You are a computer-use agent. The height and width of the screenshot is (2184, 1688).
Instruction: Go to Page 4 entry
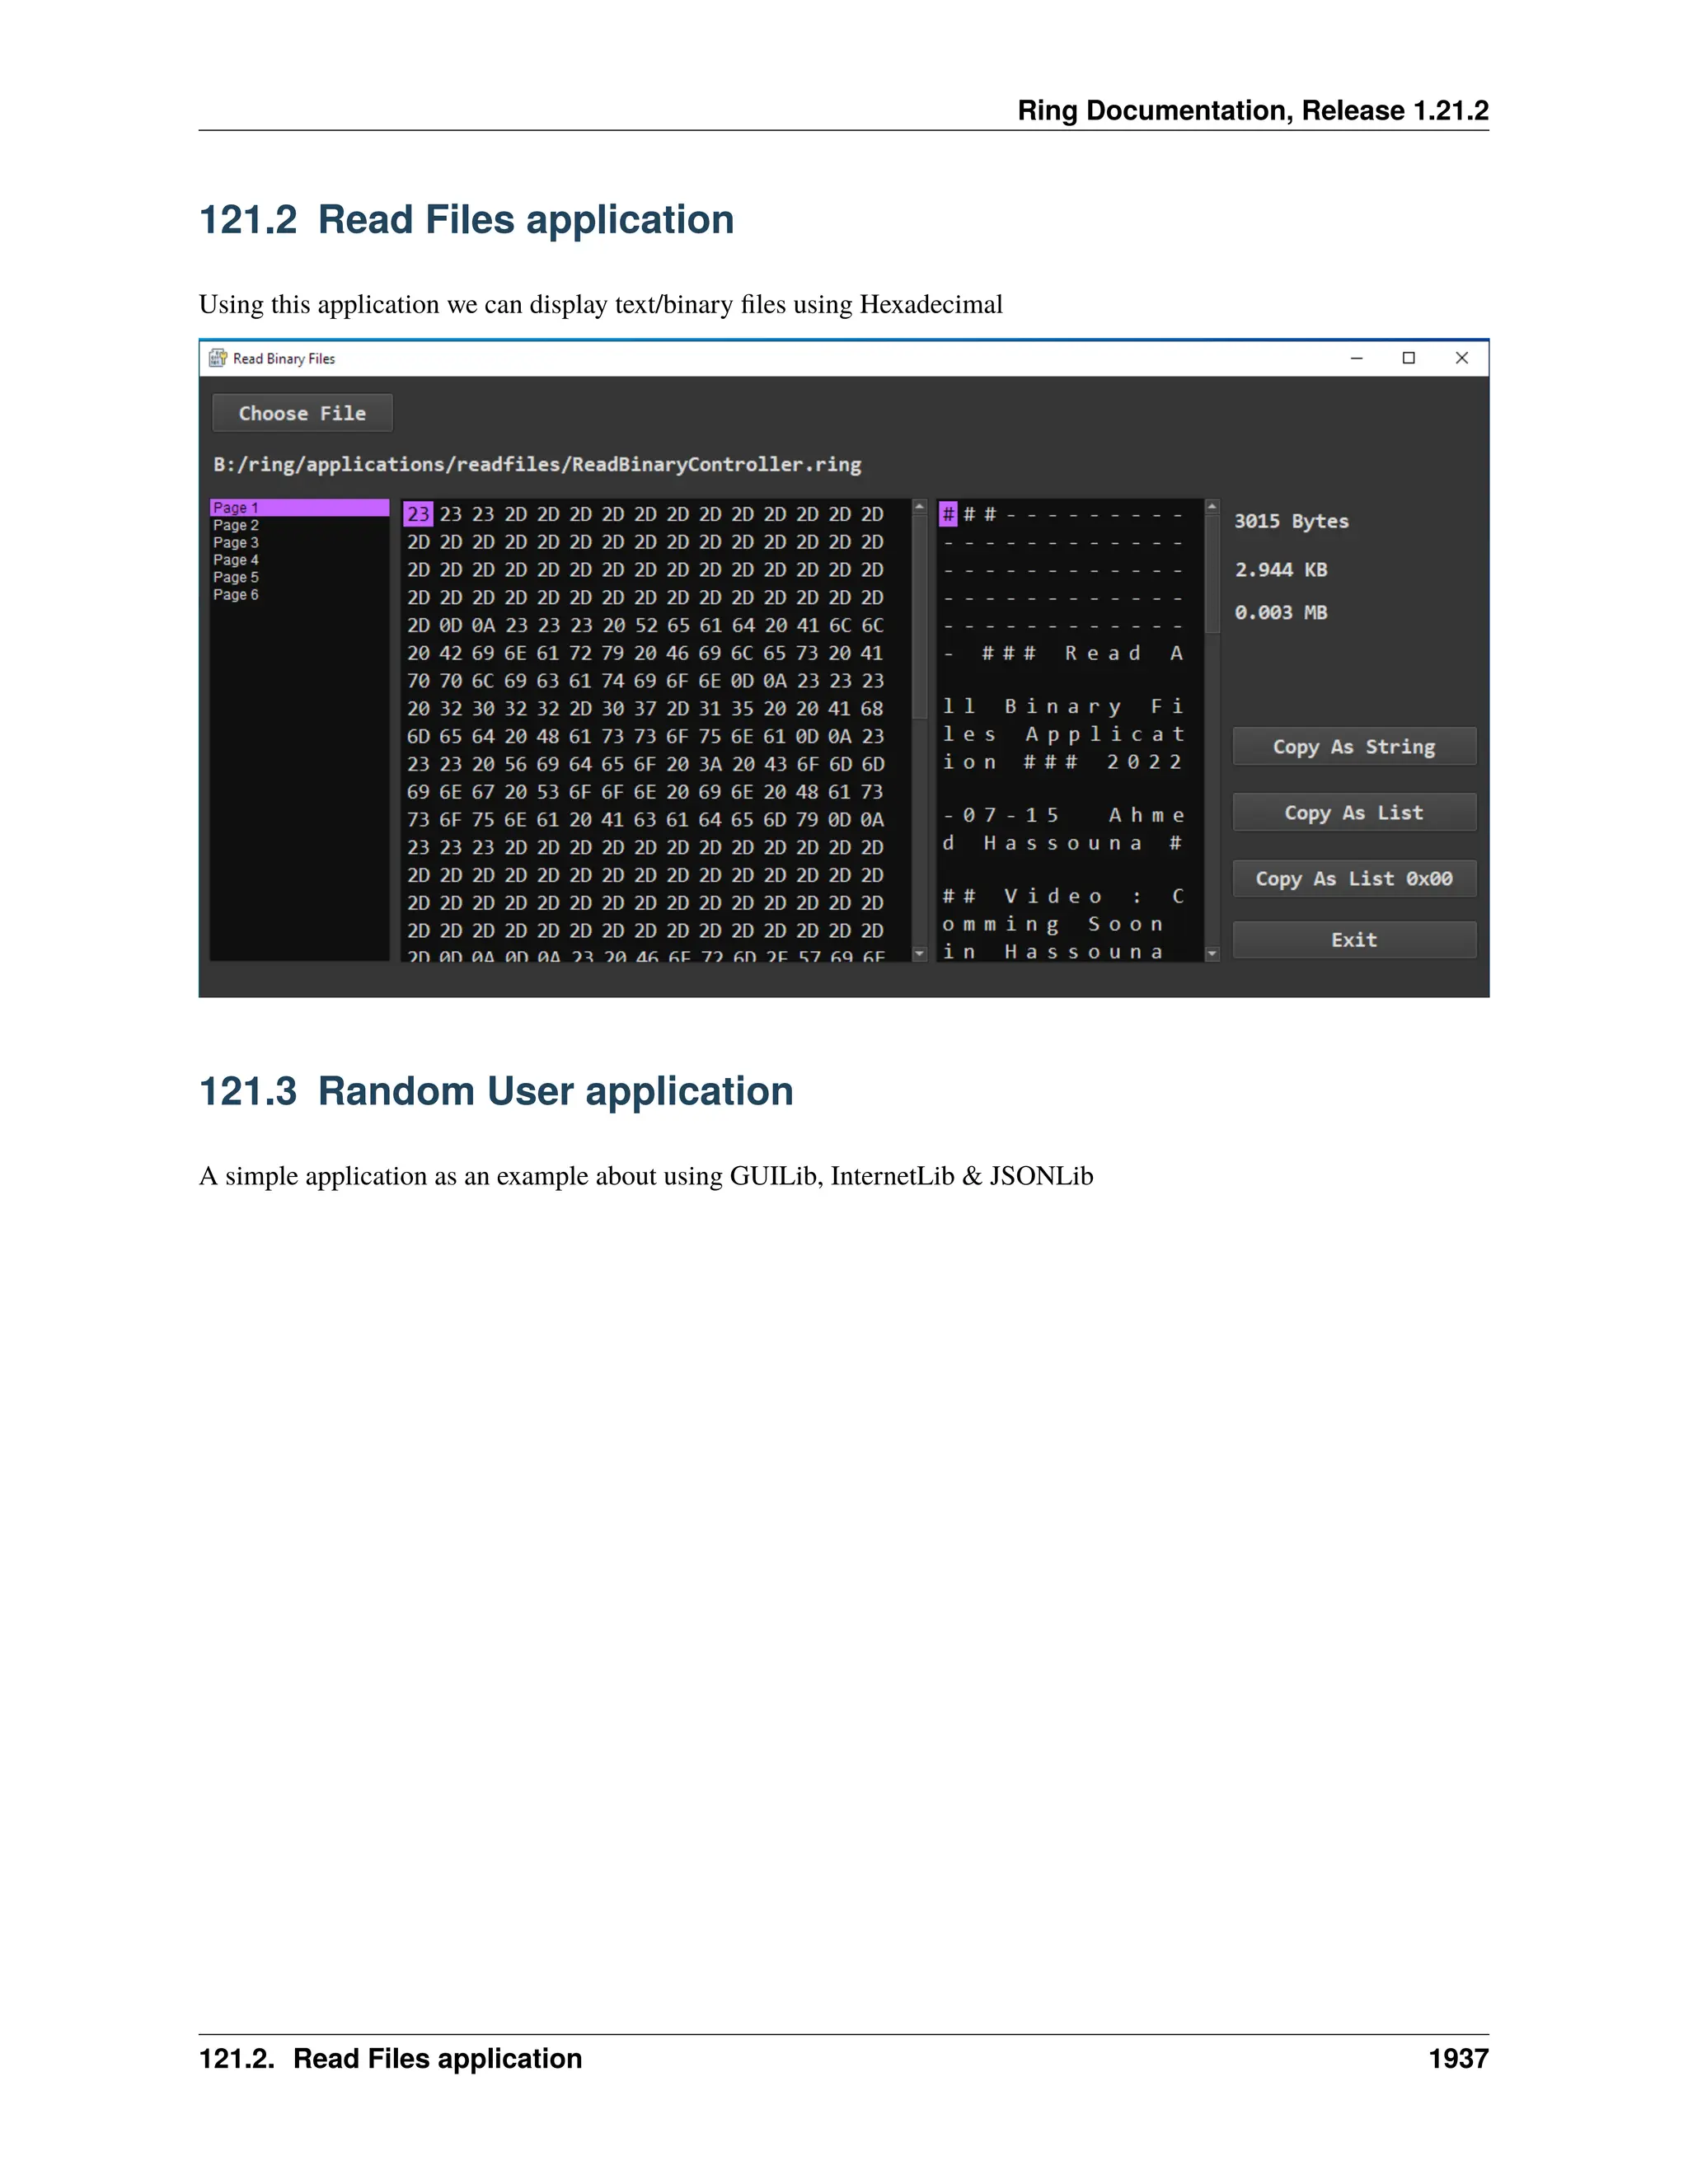pyautogui.click(x=236, y=560)
